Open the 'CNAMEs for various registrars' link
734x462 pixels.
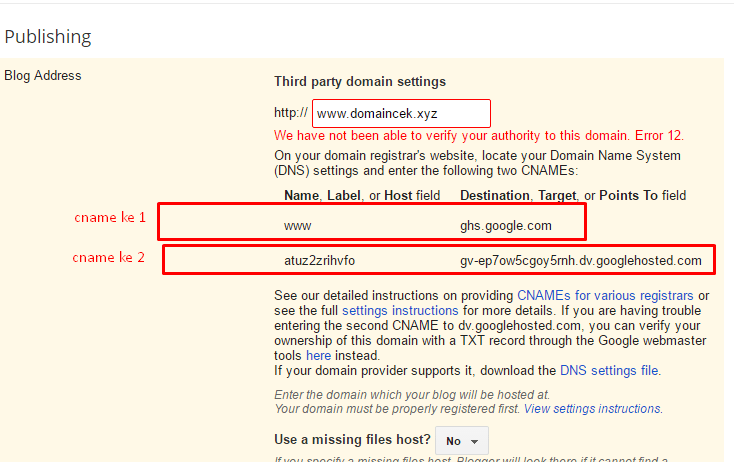coord(606,296)
